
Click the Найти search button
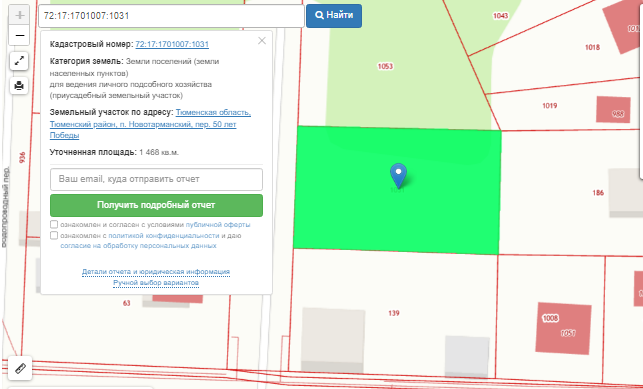334,16
